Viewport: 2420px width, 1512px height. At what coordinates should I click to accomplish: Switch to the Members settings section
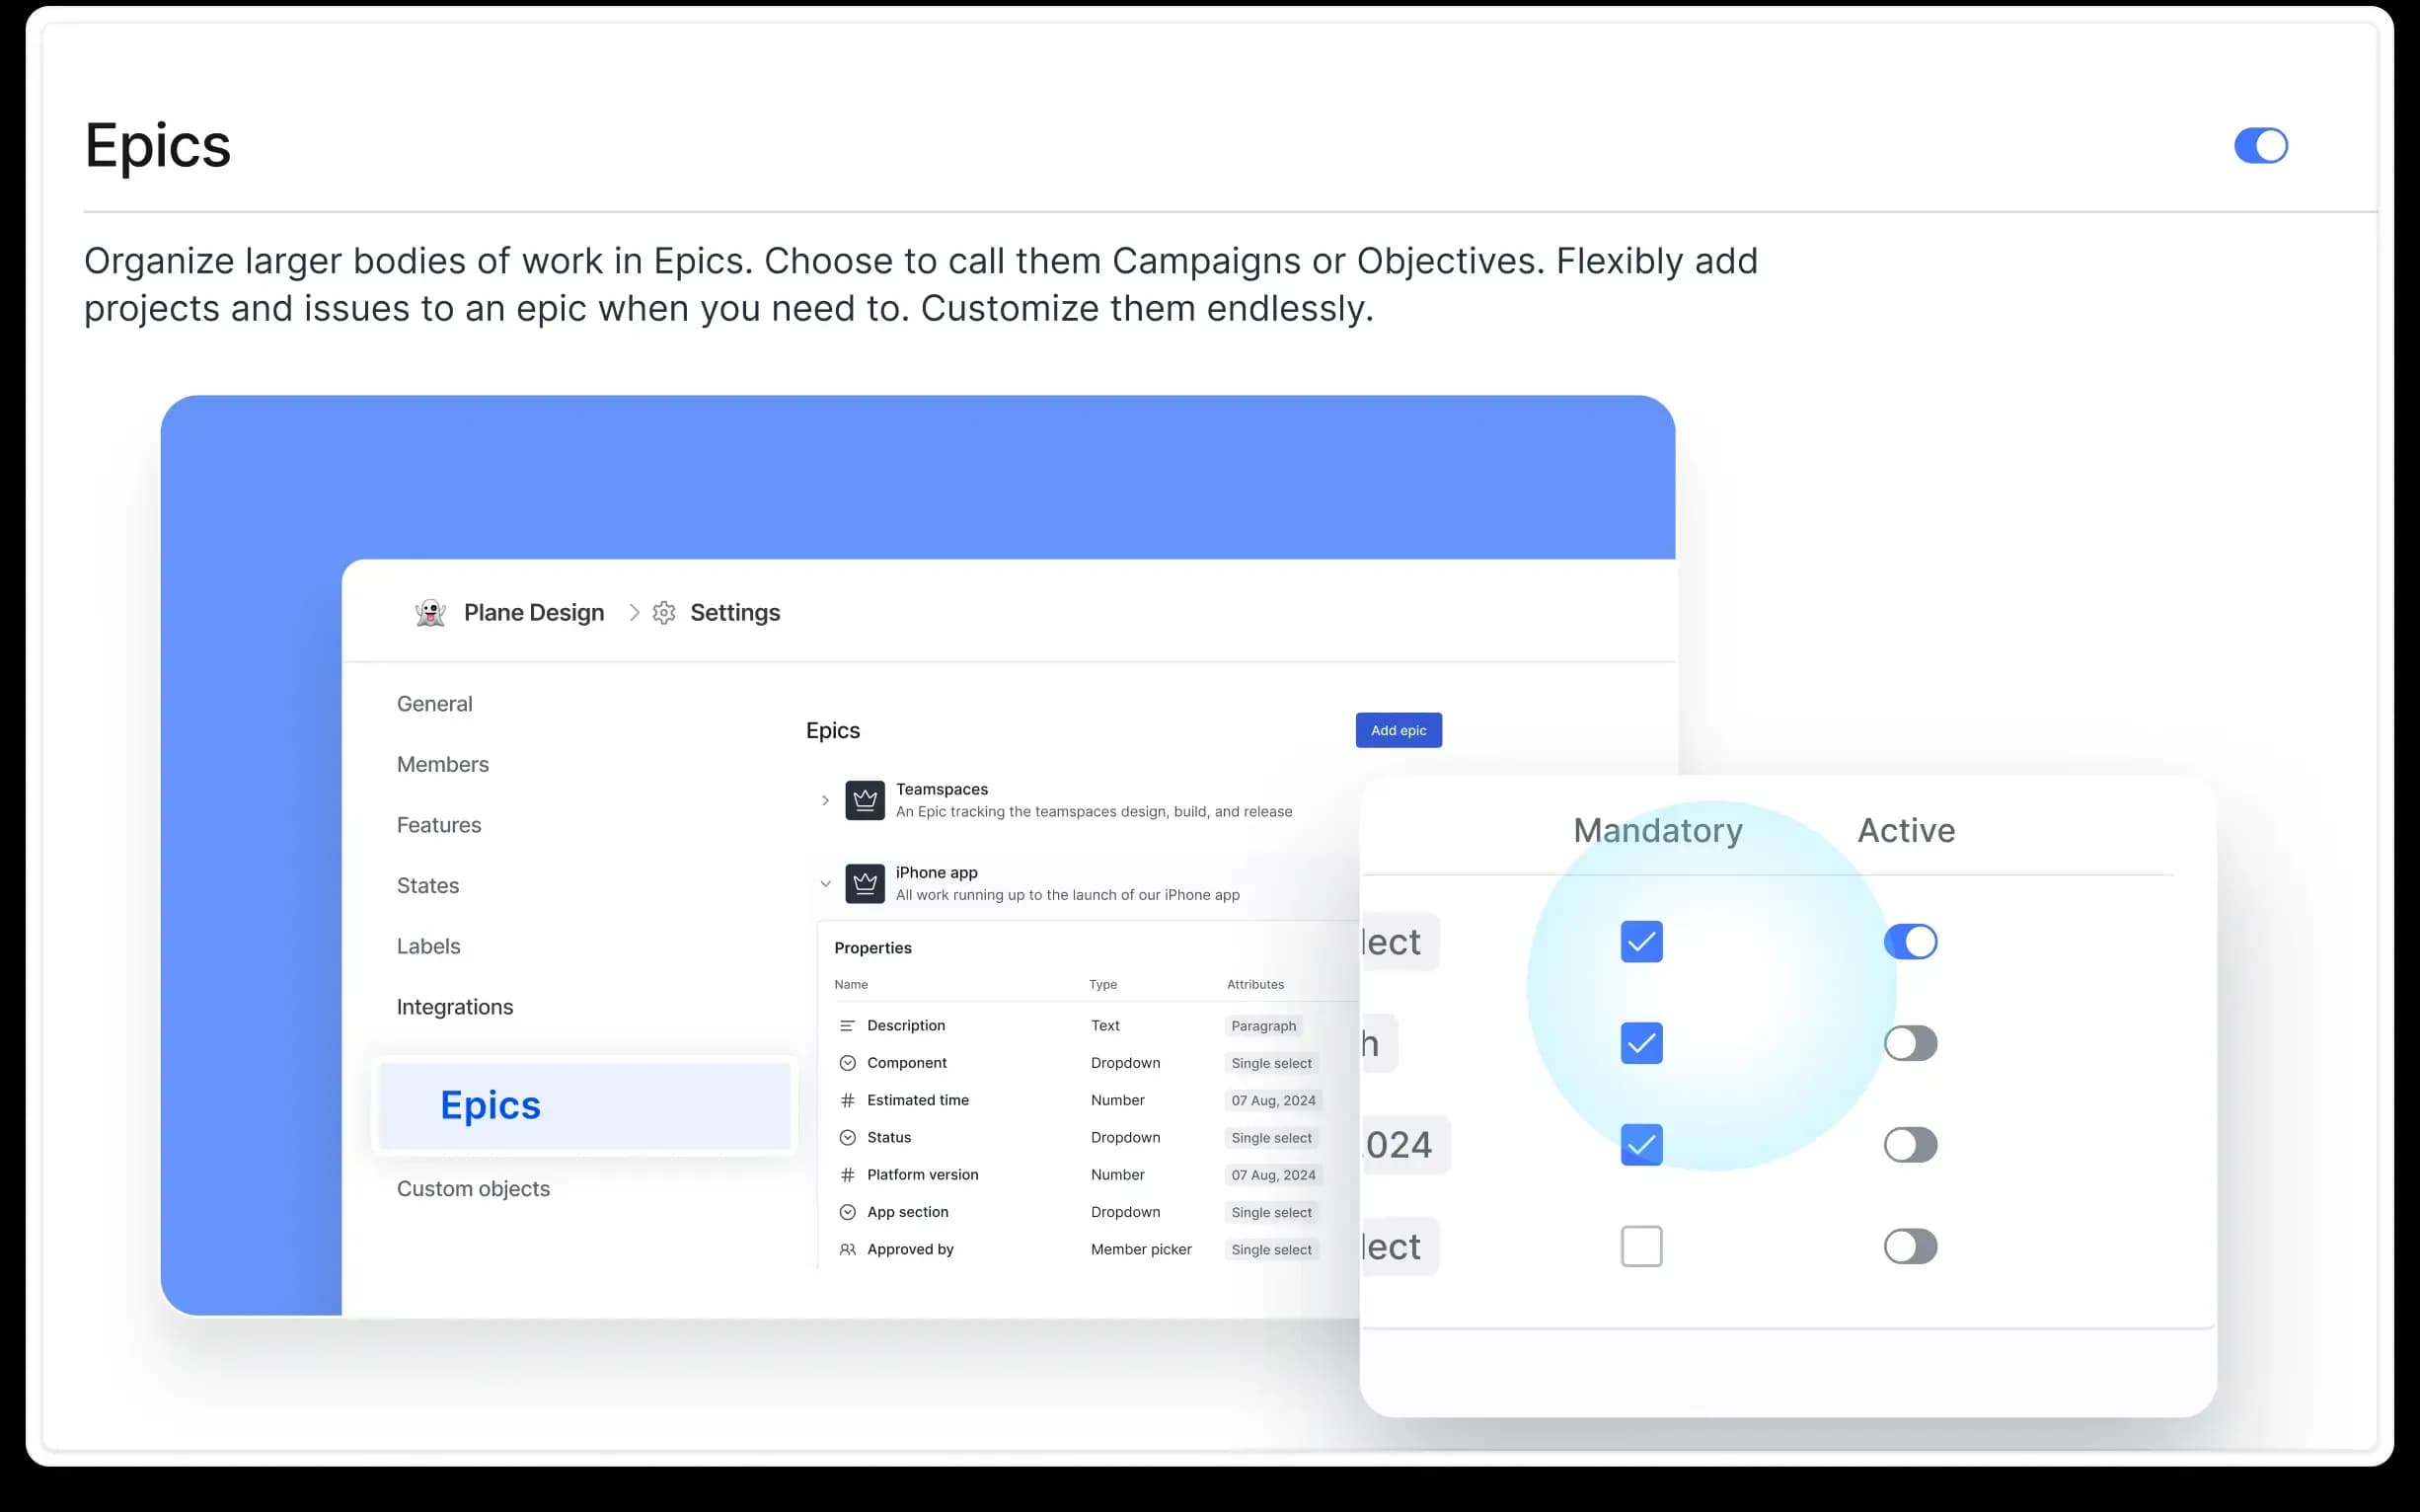443,764
